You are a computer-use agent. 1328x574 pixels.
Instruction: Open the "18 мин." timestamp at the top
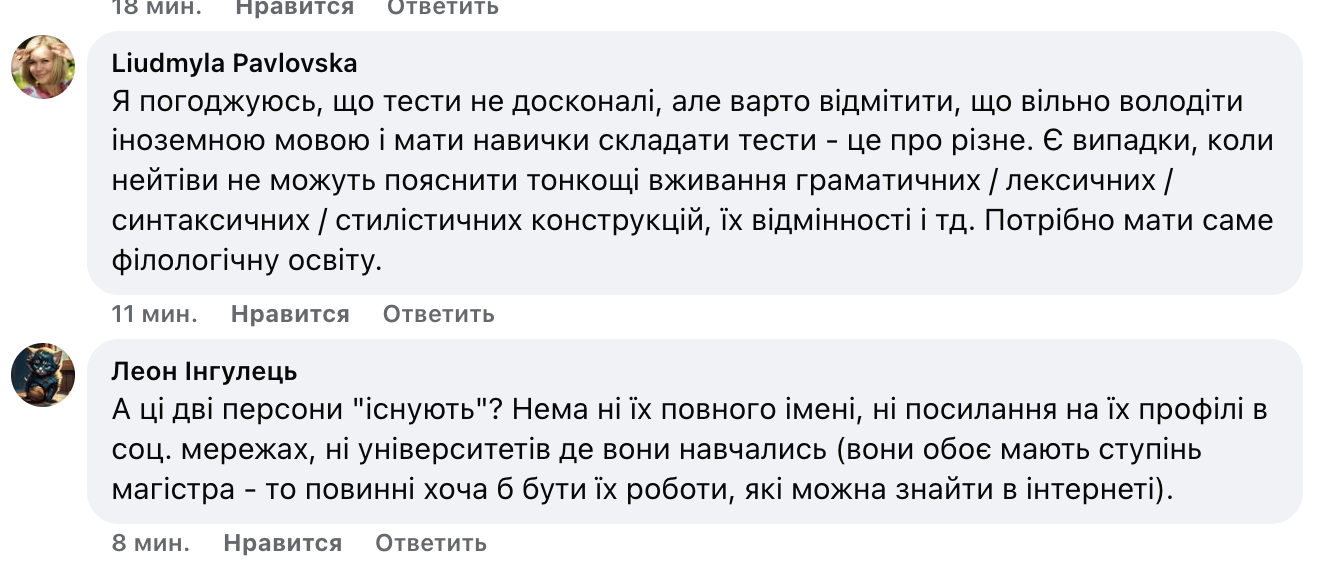click(156, 8)
